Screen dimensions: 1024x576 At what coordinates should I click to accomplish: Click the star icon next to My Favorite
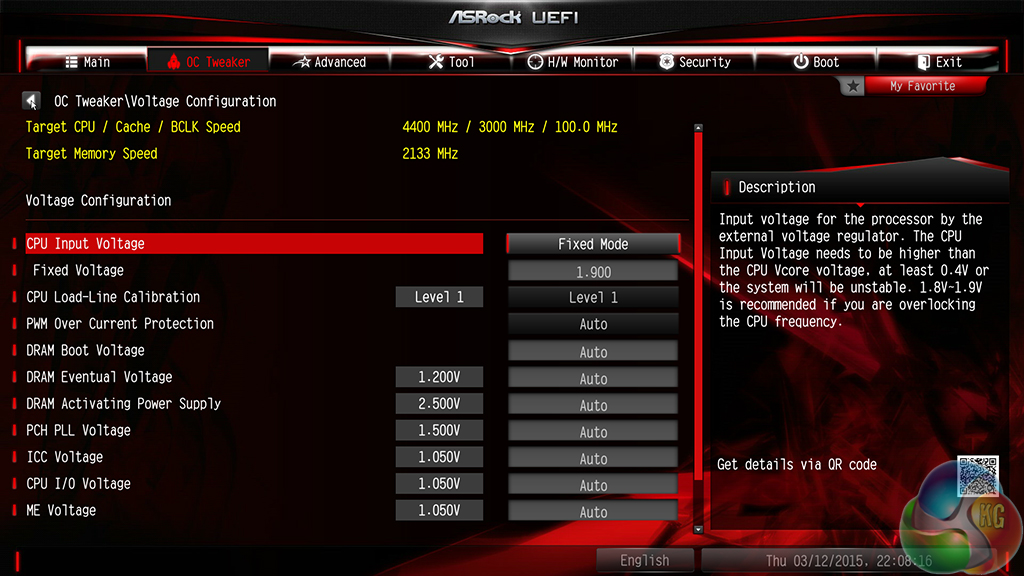point(852,86)
